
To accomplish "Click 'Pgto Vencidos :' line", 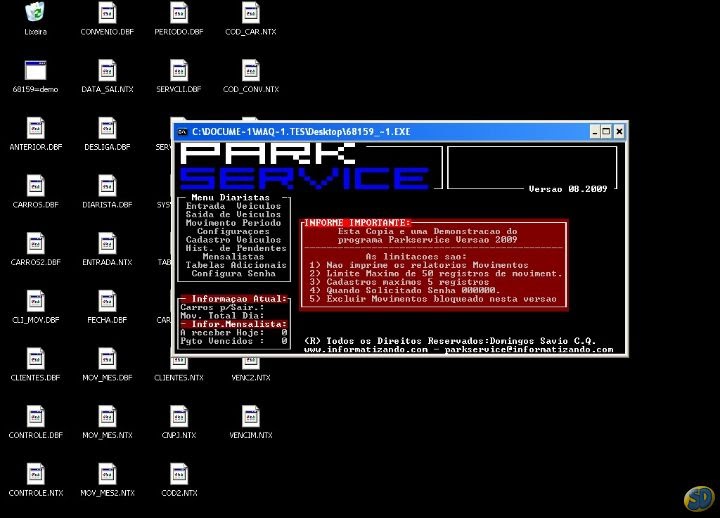I will [x=234, y=341].
